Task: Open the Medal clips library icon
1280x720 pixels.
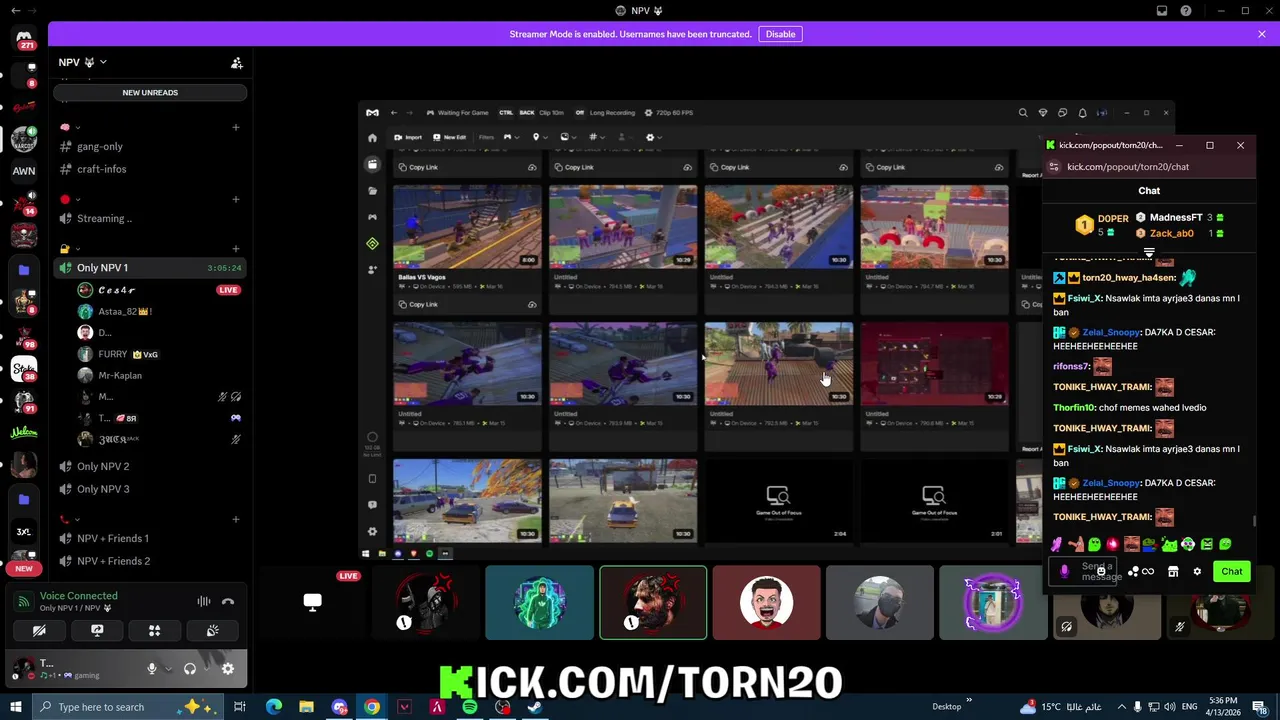Action: (372, 164)
